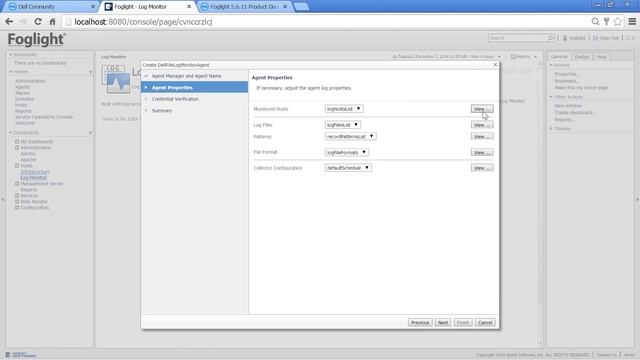Click Create dashboard action
The image size is (640, 360).
pyautogui.click(x=575, y=113)
